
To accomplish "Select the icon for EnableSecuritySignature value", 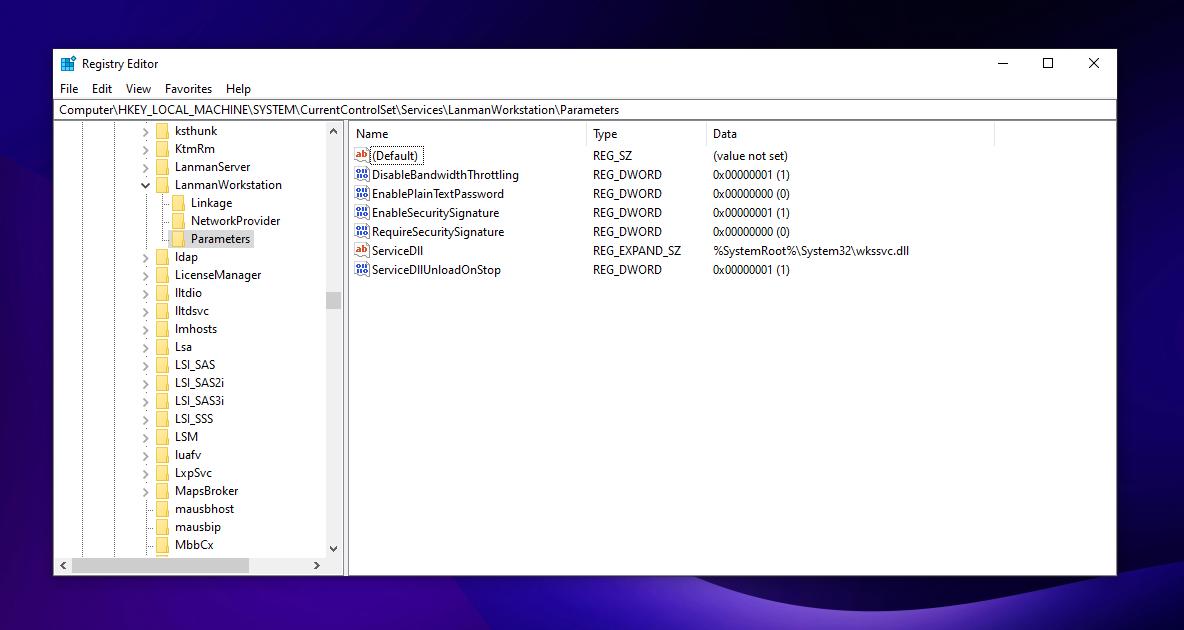I will click(362, 213).
